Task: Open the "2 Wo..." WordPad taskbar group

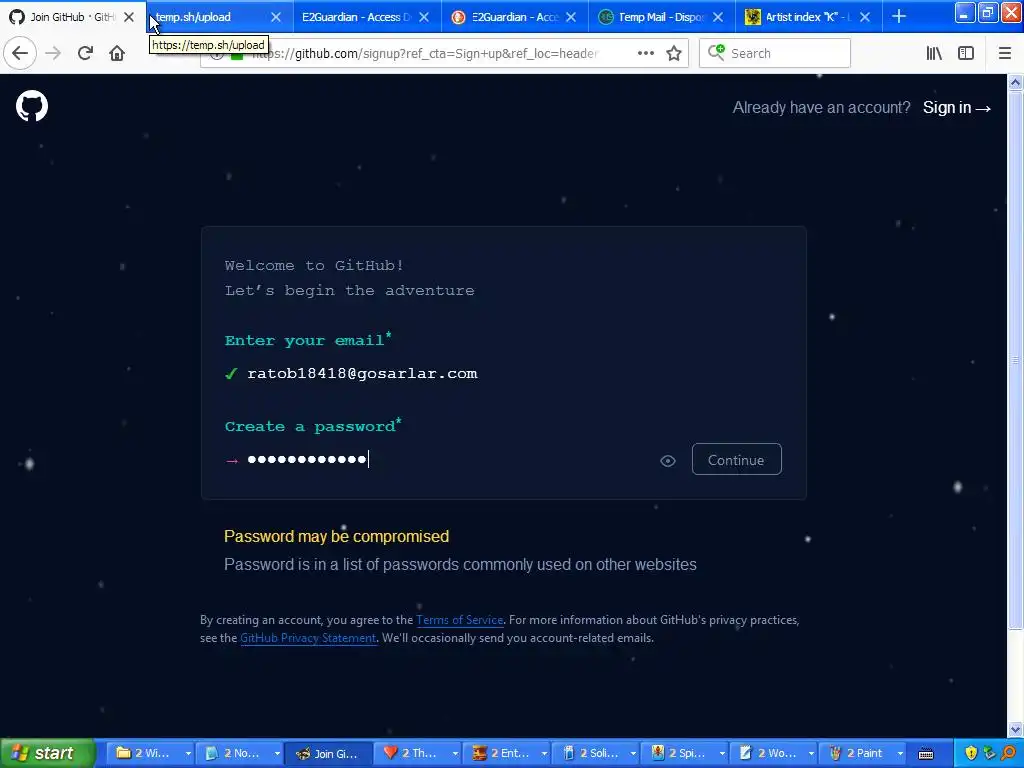Action: tap(776, 753)
